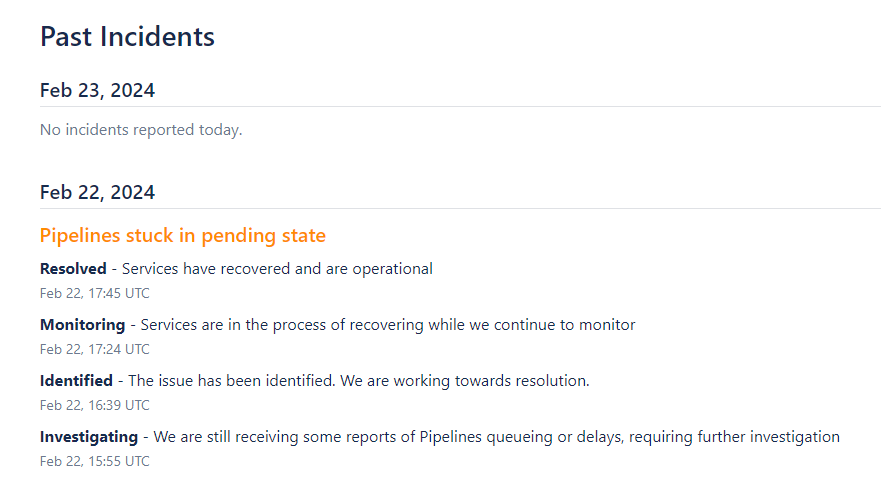The height and width of the screenshot is (484, 881).
Task: Select the Feb 22, 2024 date heading
Action: pyautogui.click(x=97, y=193)
